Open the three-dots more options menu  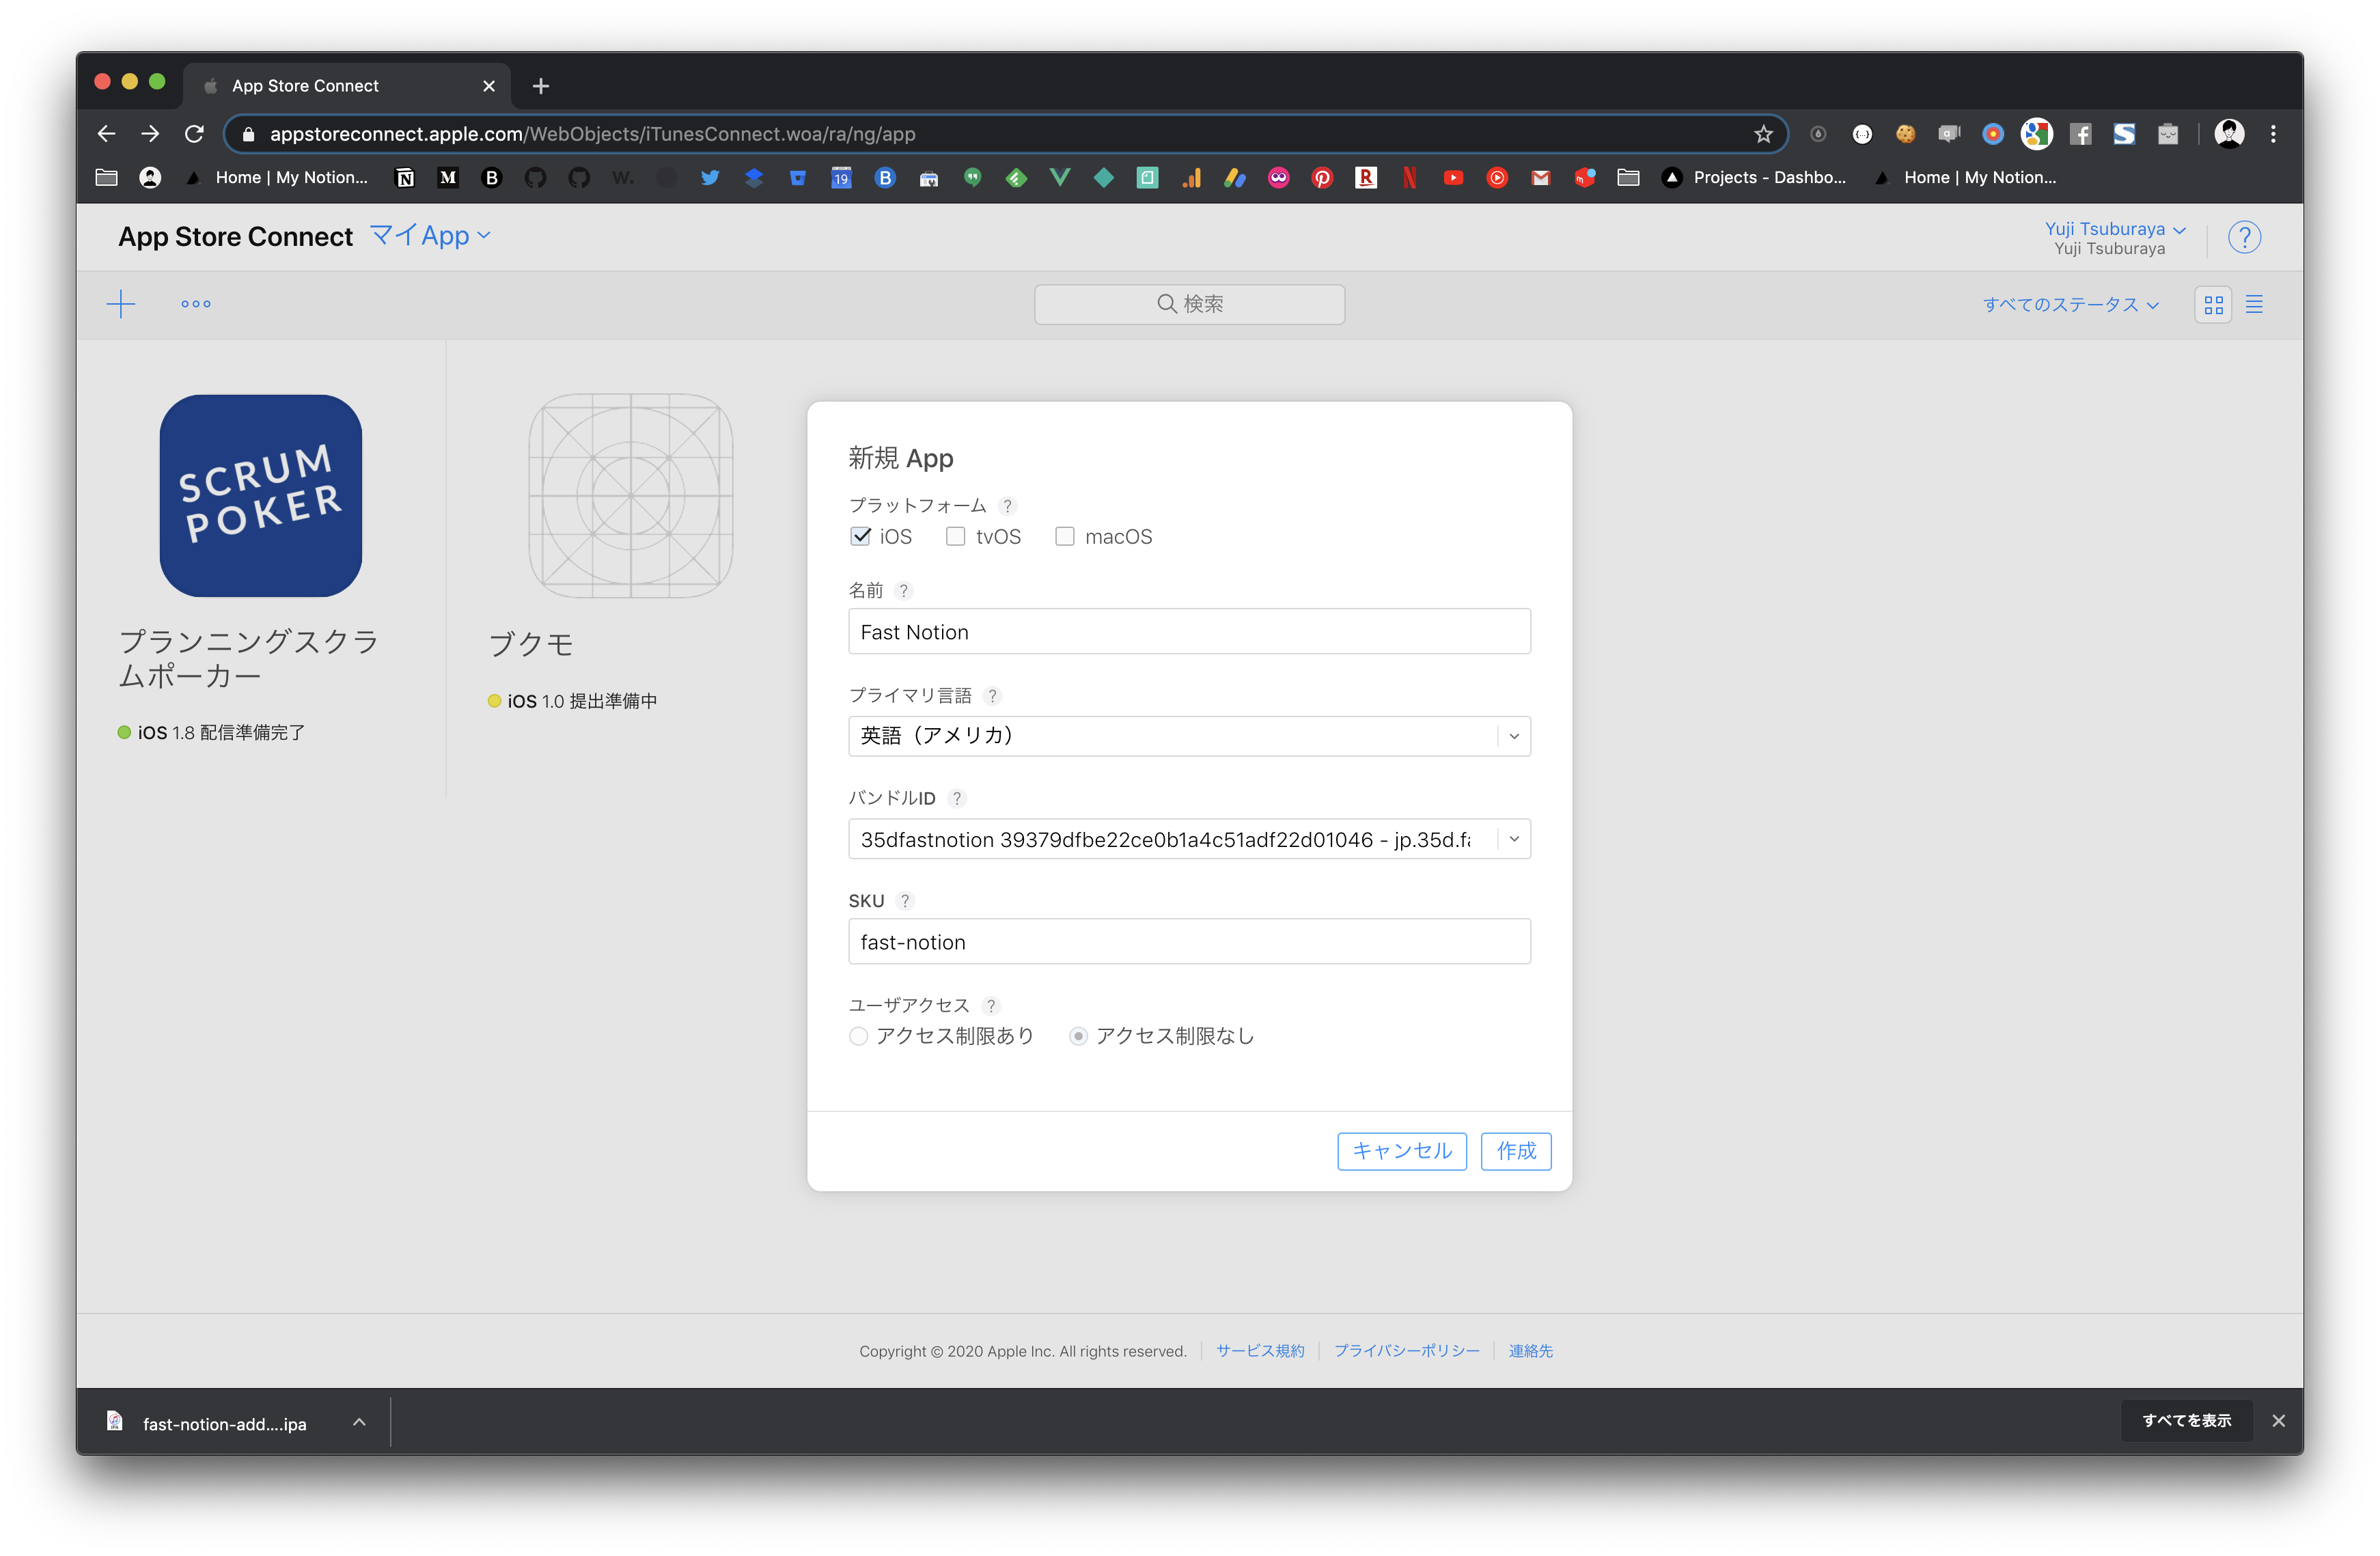click(196, 304)
